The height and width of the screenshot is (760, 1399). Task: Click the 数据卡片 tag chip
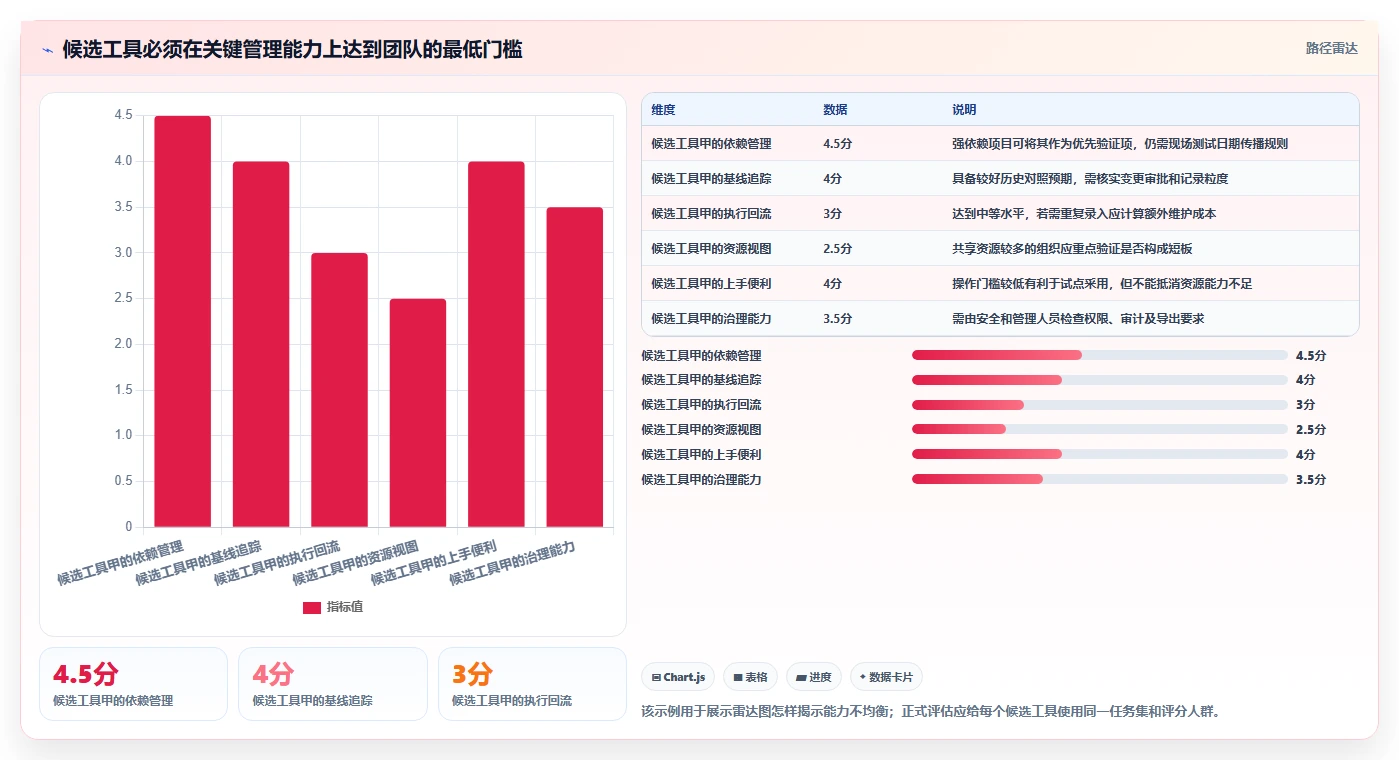pyautogui.click(x=887, y=677)
